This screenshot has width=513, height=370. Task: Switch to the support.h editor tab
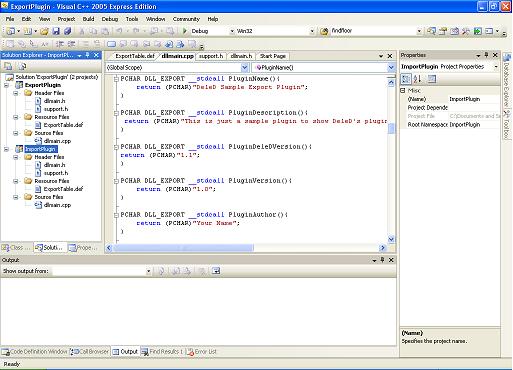pos(211,56)
